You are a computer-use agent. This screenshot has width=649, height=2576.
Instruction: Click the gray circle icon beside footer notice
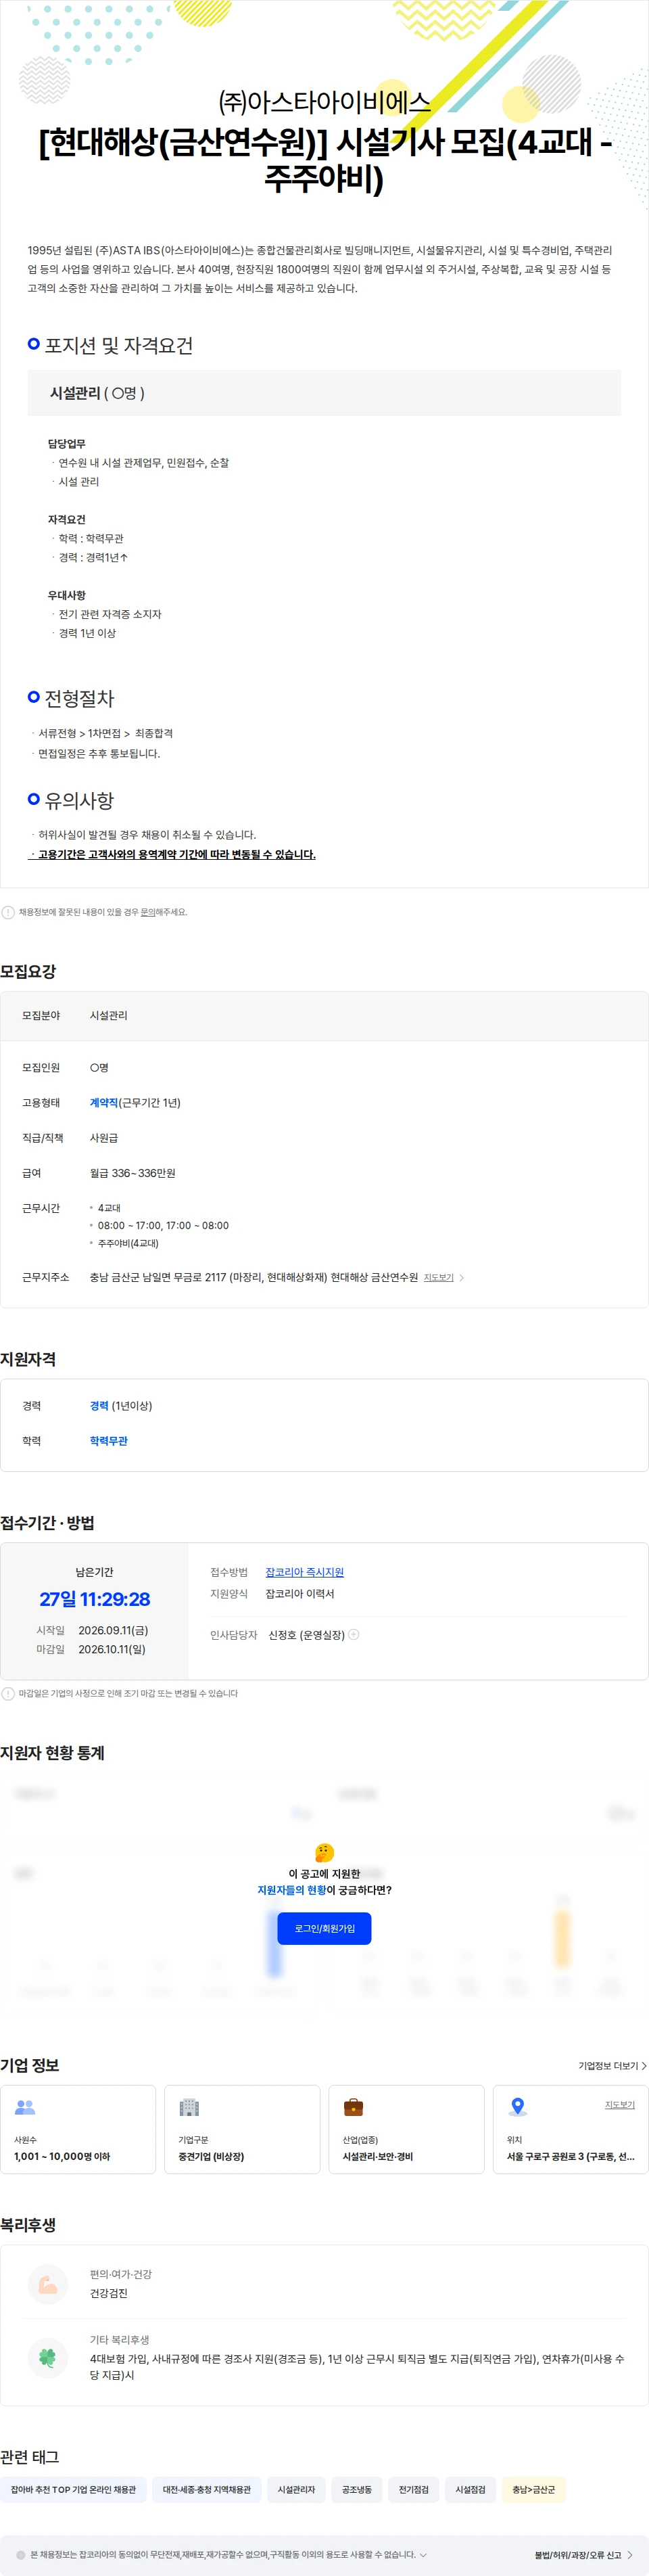(x=21, y=2554)
